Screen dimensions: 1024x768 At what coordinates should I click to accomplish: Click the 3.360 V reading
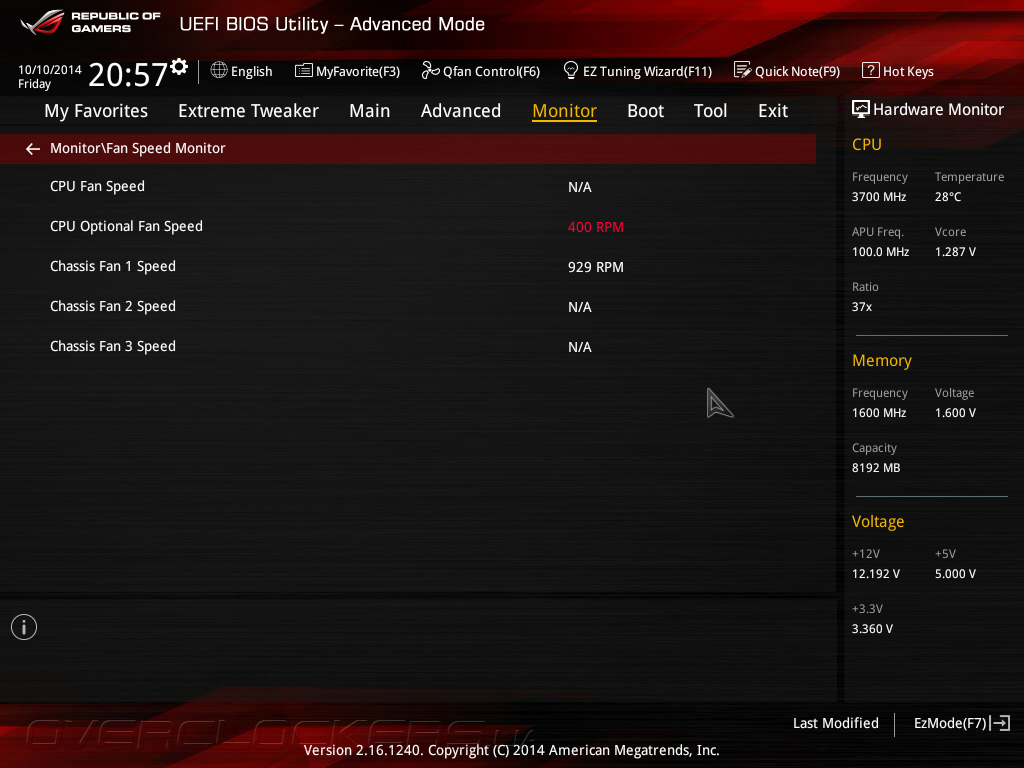[x=872, y=629]
